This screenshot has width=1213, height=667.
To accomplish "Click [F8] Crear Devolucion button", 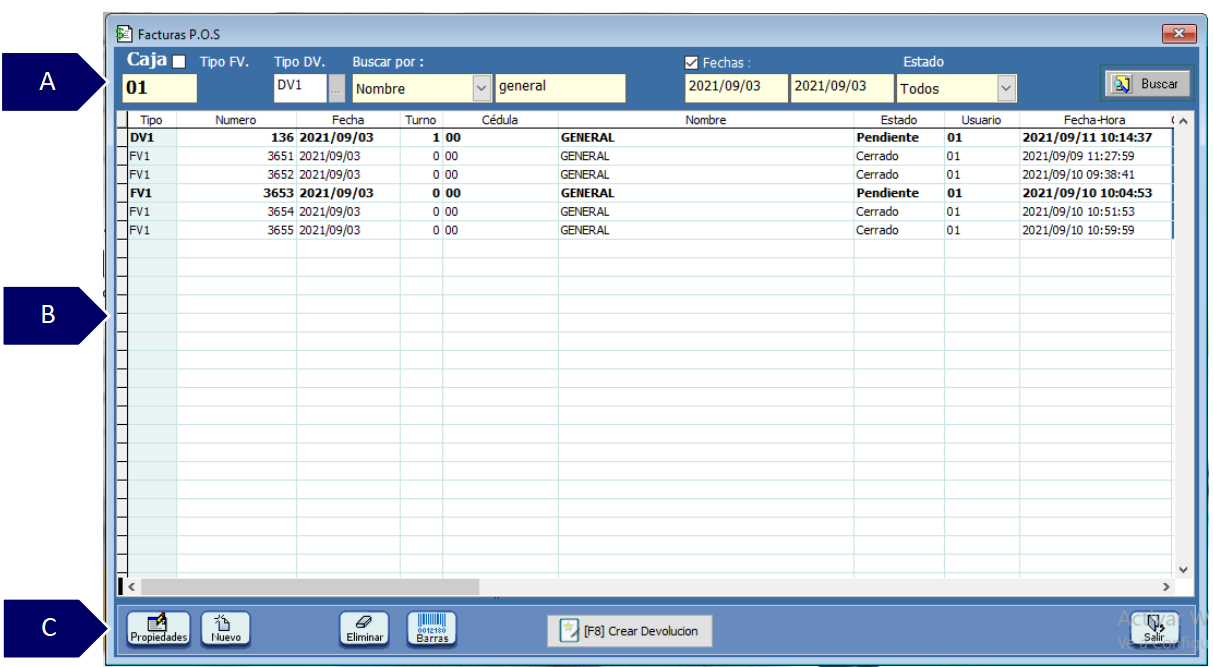I will 630,631.
